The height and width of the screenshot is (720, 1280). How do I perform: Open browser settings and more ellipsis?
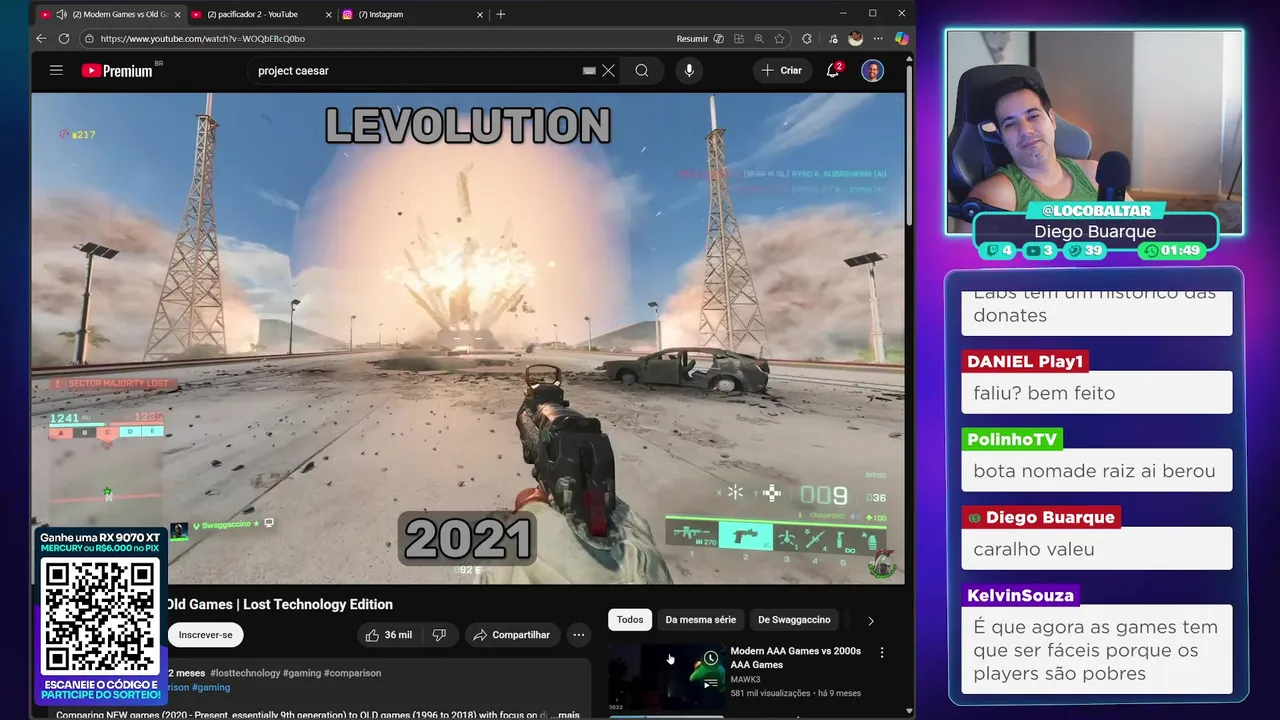(878, 39)
